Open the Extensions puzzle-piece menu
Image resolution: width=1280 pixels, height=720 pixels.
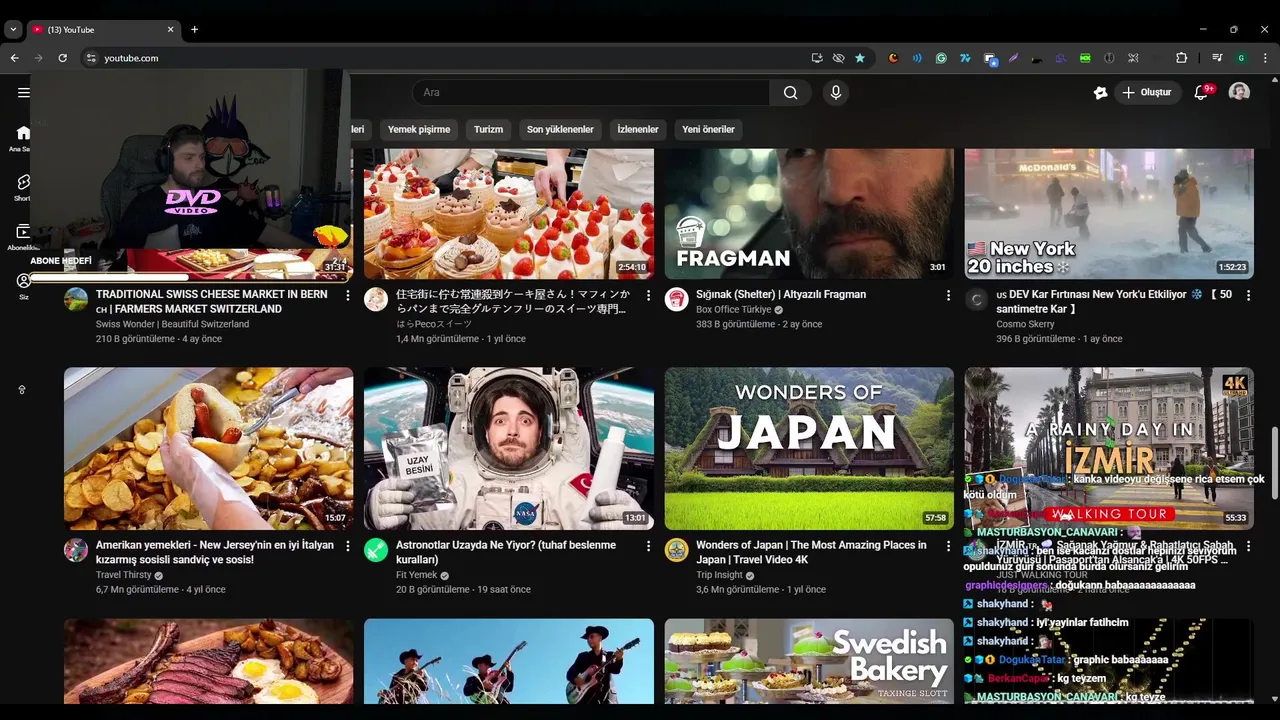point(1181,58)
